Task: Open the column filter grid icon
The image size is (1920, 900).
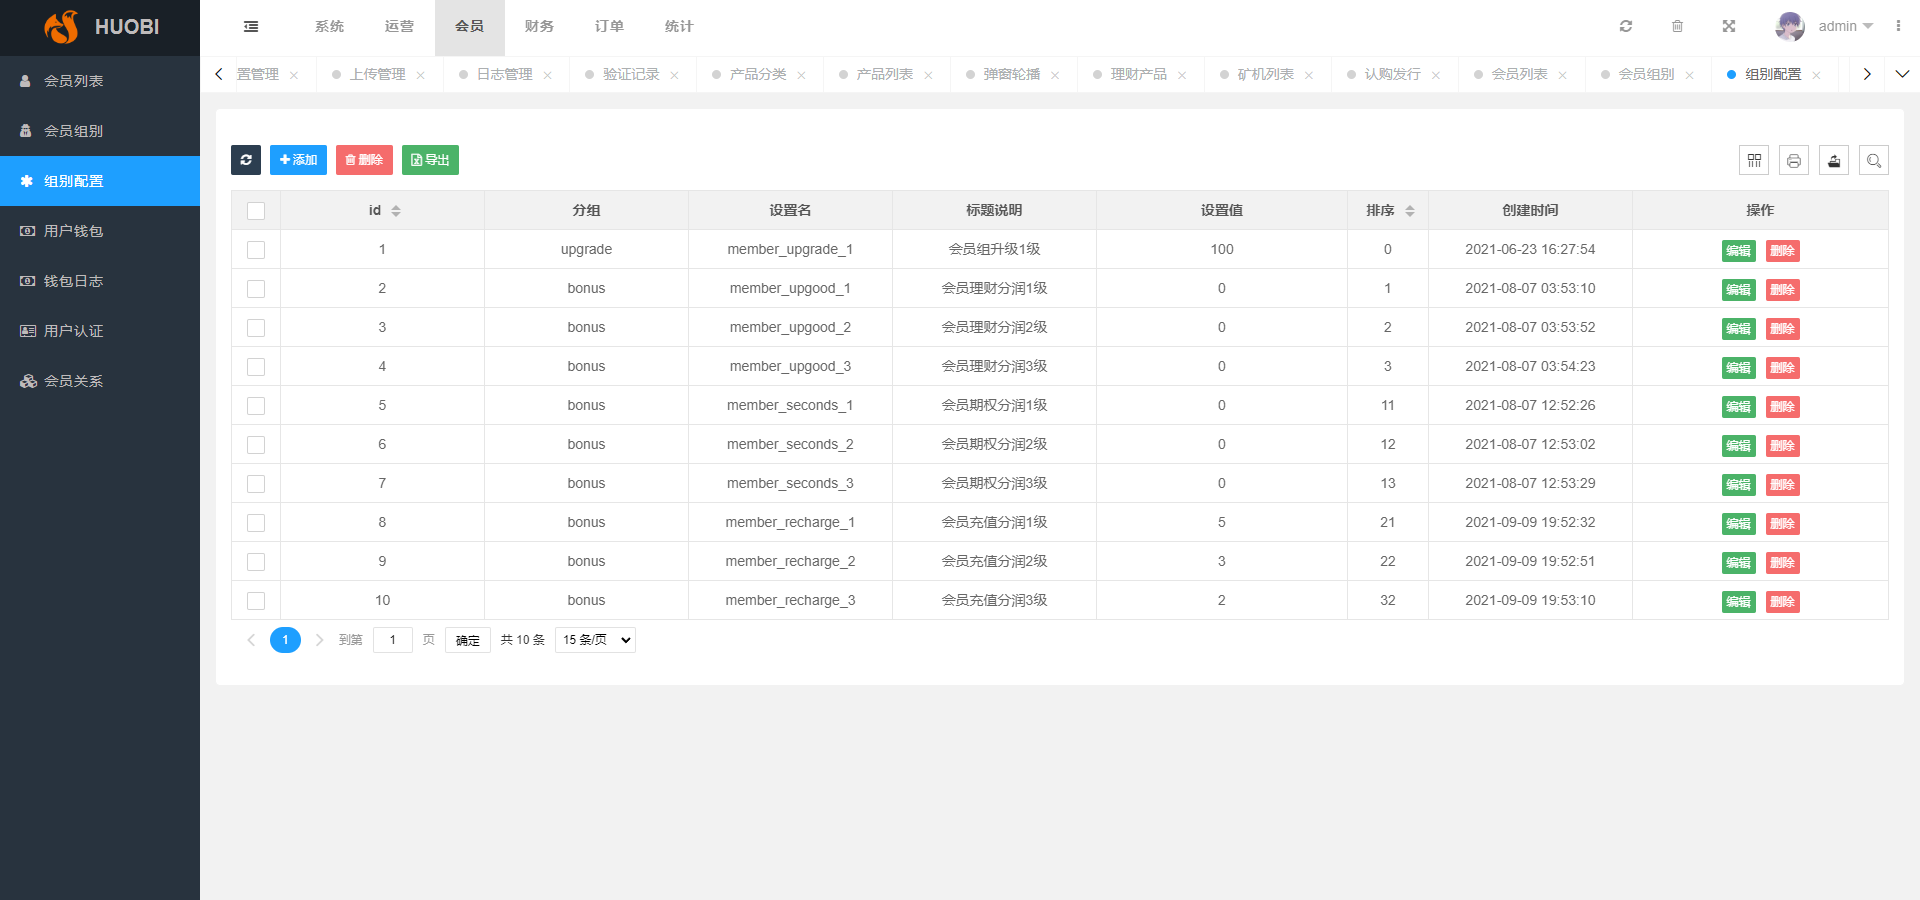Action: pos(1754,161)
